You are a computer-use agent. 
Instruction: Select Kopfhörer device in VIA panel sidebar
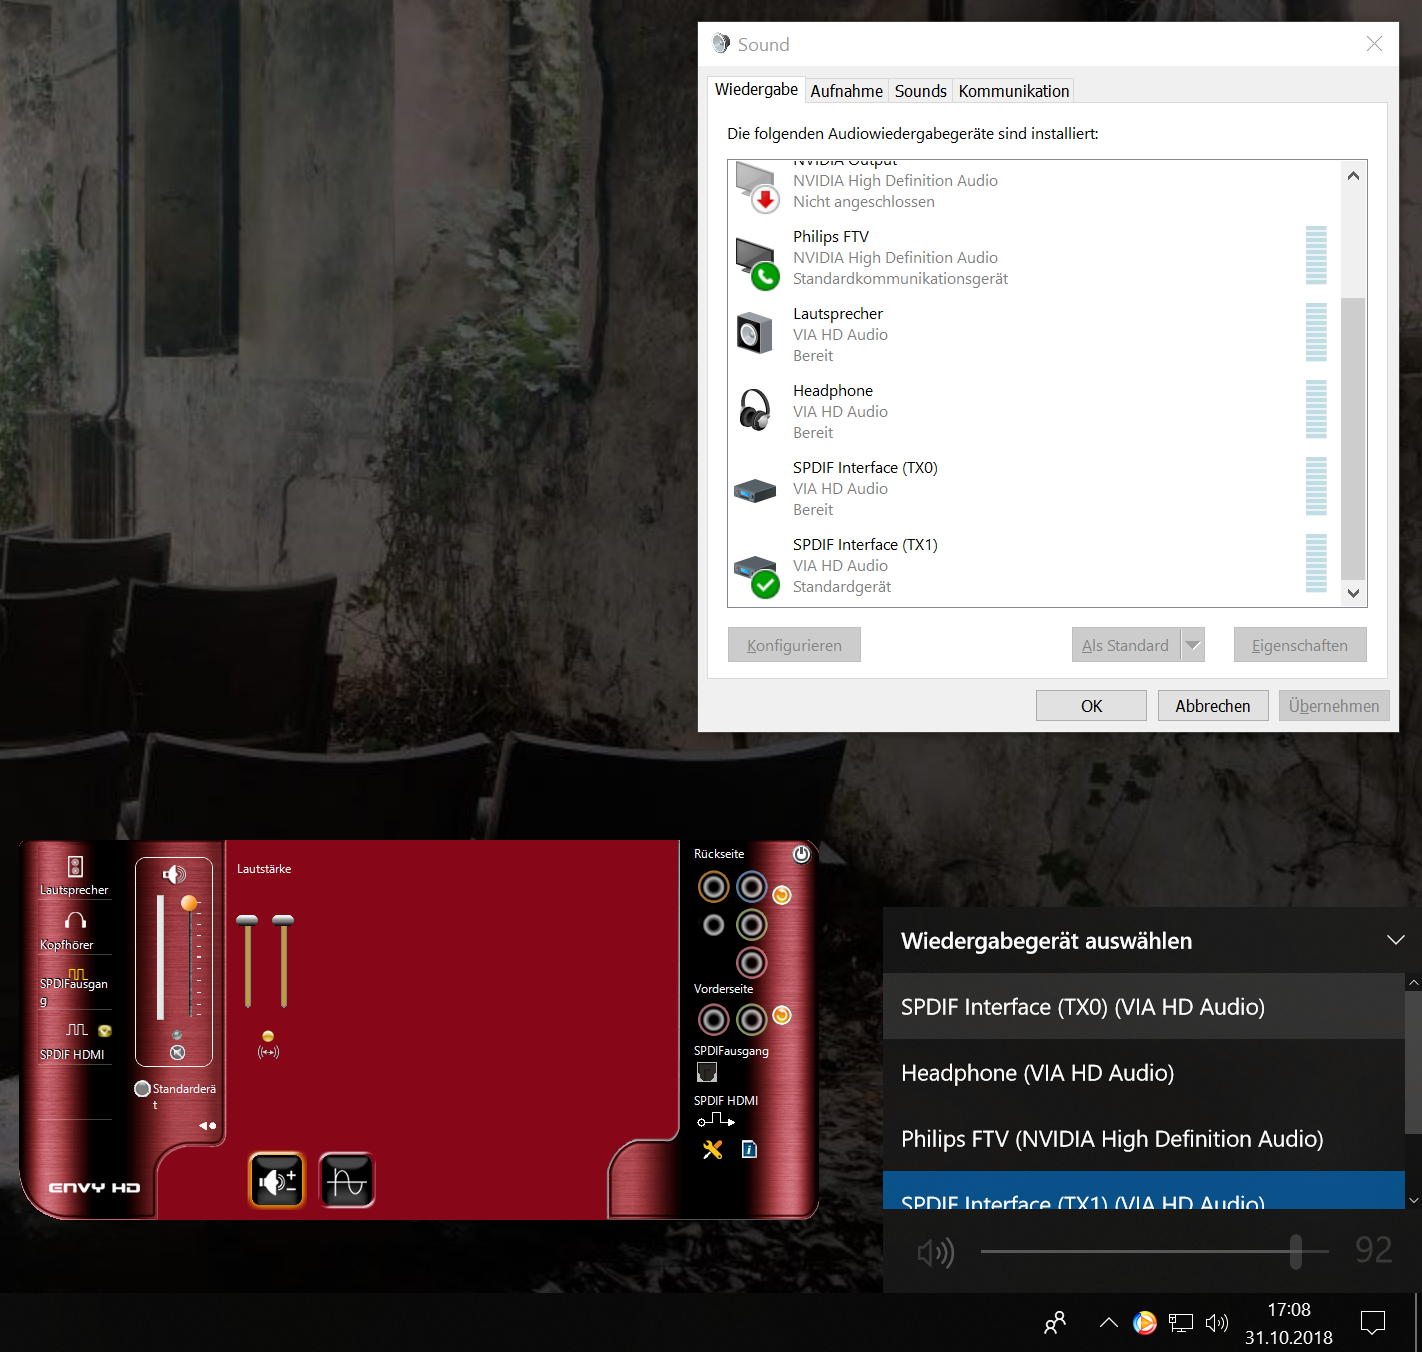(x=74, y=929)
